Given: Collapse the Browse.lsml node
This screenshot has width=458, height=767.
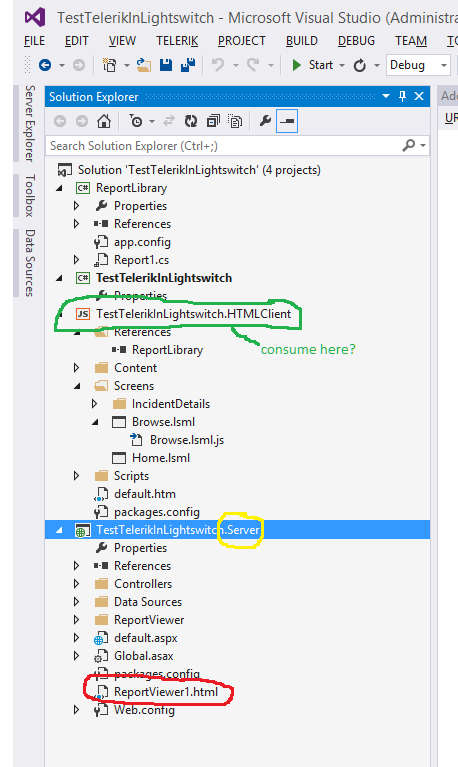Looking at the screenshot, I should pos(95,422).
